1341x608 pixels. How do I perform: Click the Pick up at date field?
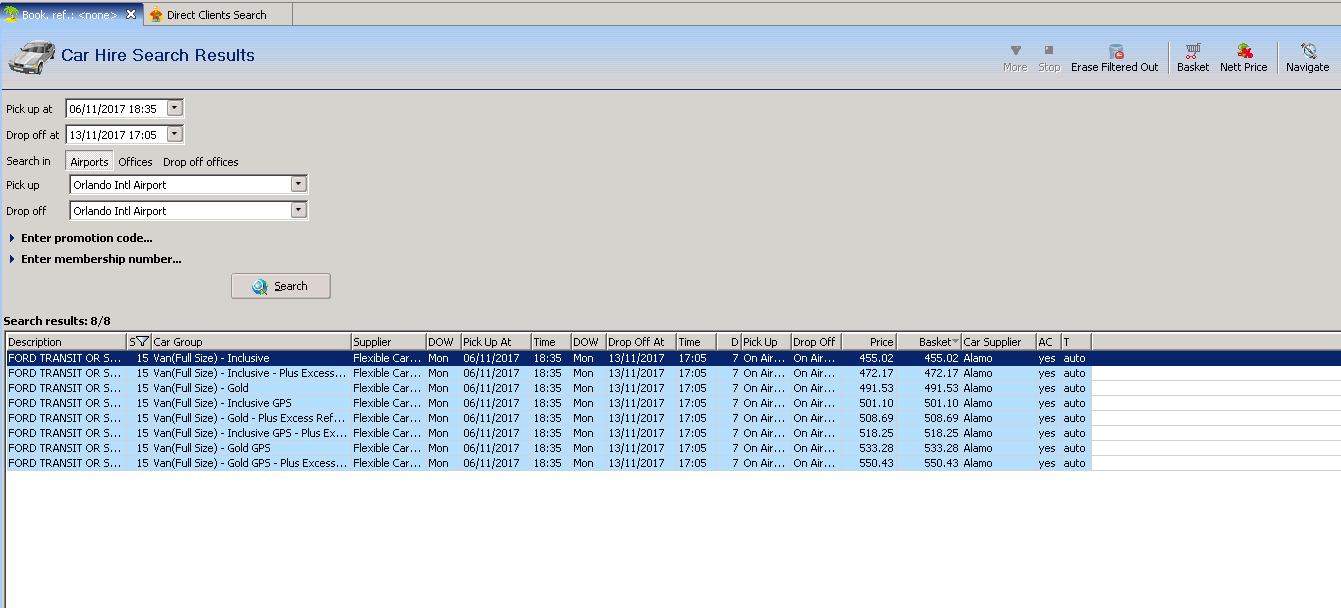(x=116, y=108)
